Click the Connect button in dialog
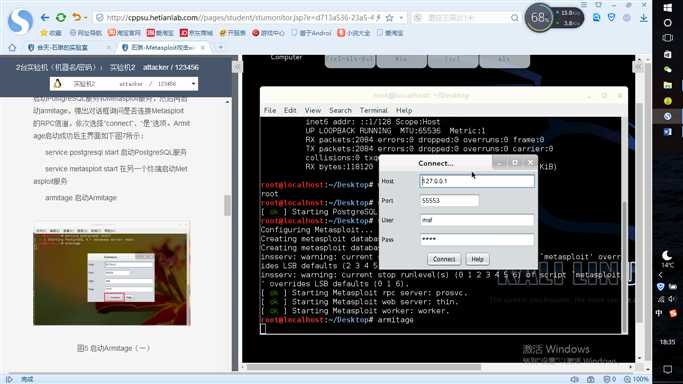683x384 pixels. tap(444, 259)
